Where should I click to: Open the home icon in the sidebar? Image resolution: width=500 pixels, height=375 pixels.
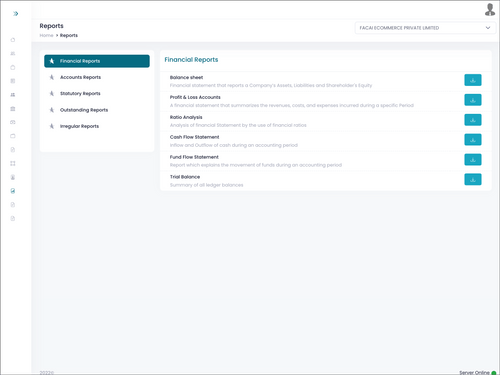pyautogui.click(x=13, y=40)
